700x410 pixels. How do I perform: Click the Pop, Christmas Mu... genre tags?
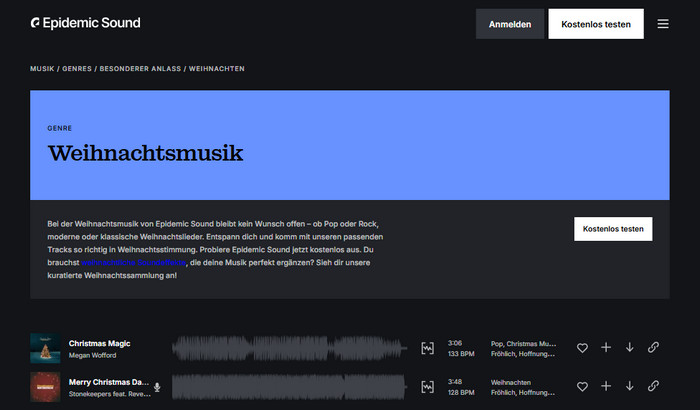pyautogui.click(x=524, y=343)
